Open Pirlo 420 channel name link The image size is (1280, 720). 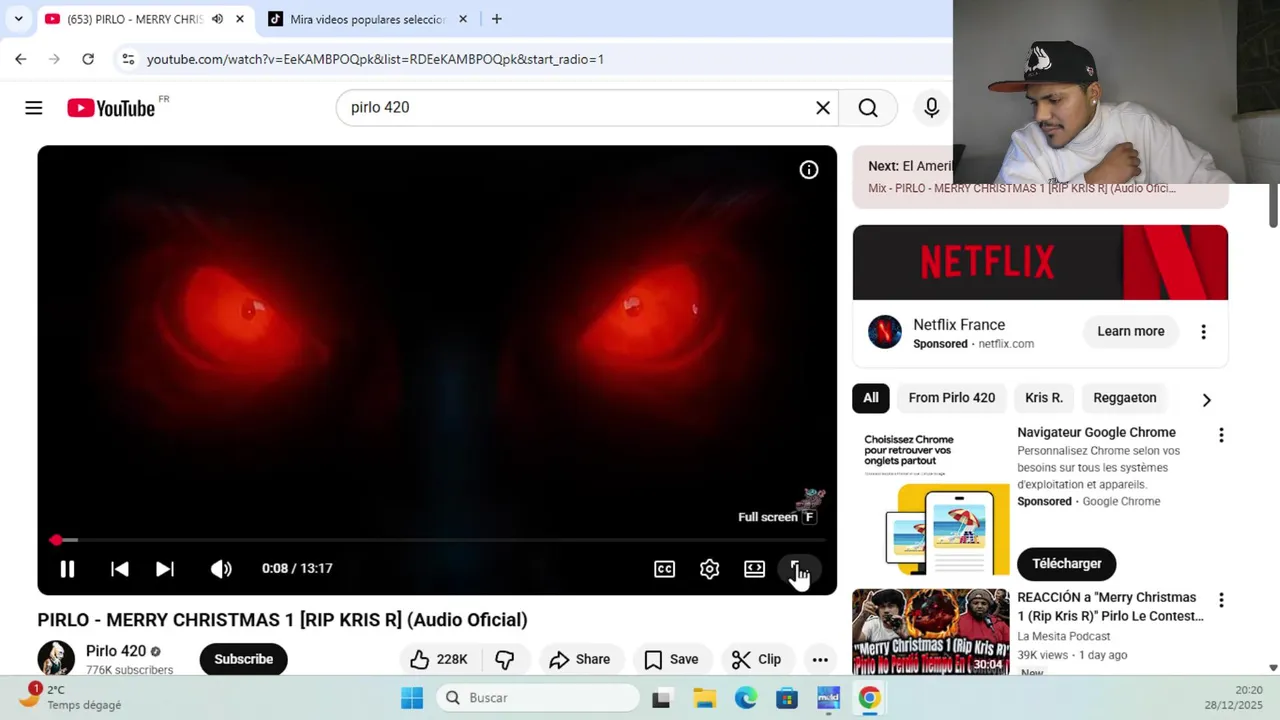(x=116, y=651)
